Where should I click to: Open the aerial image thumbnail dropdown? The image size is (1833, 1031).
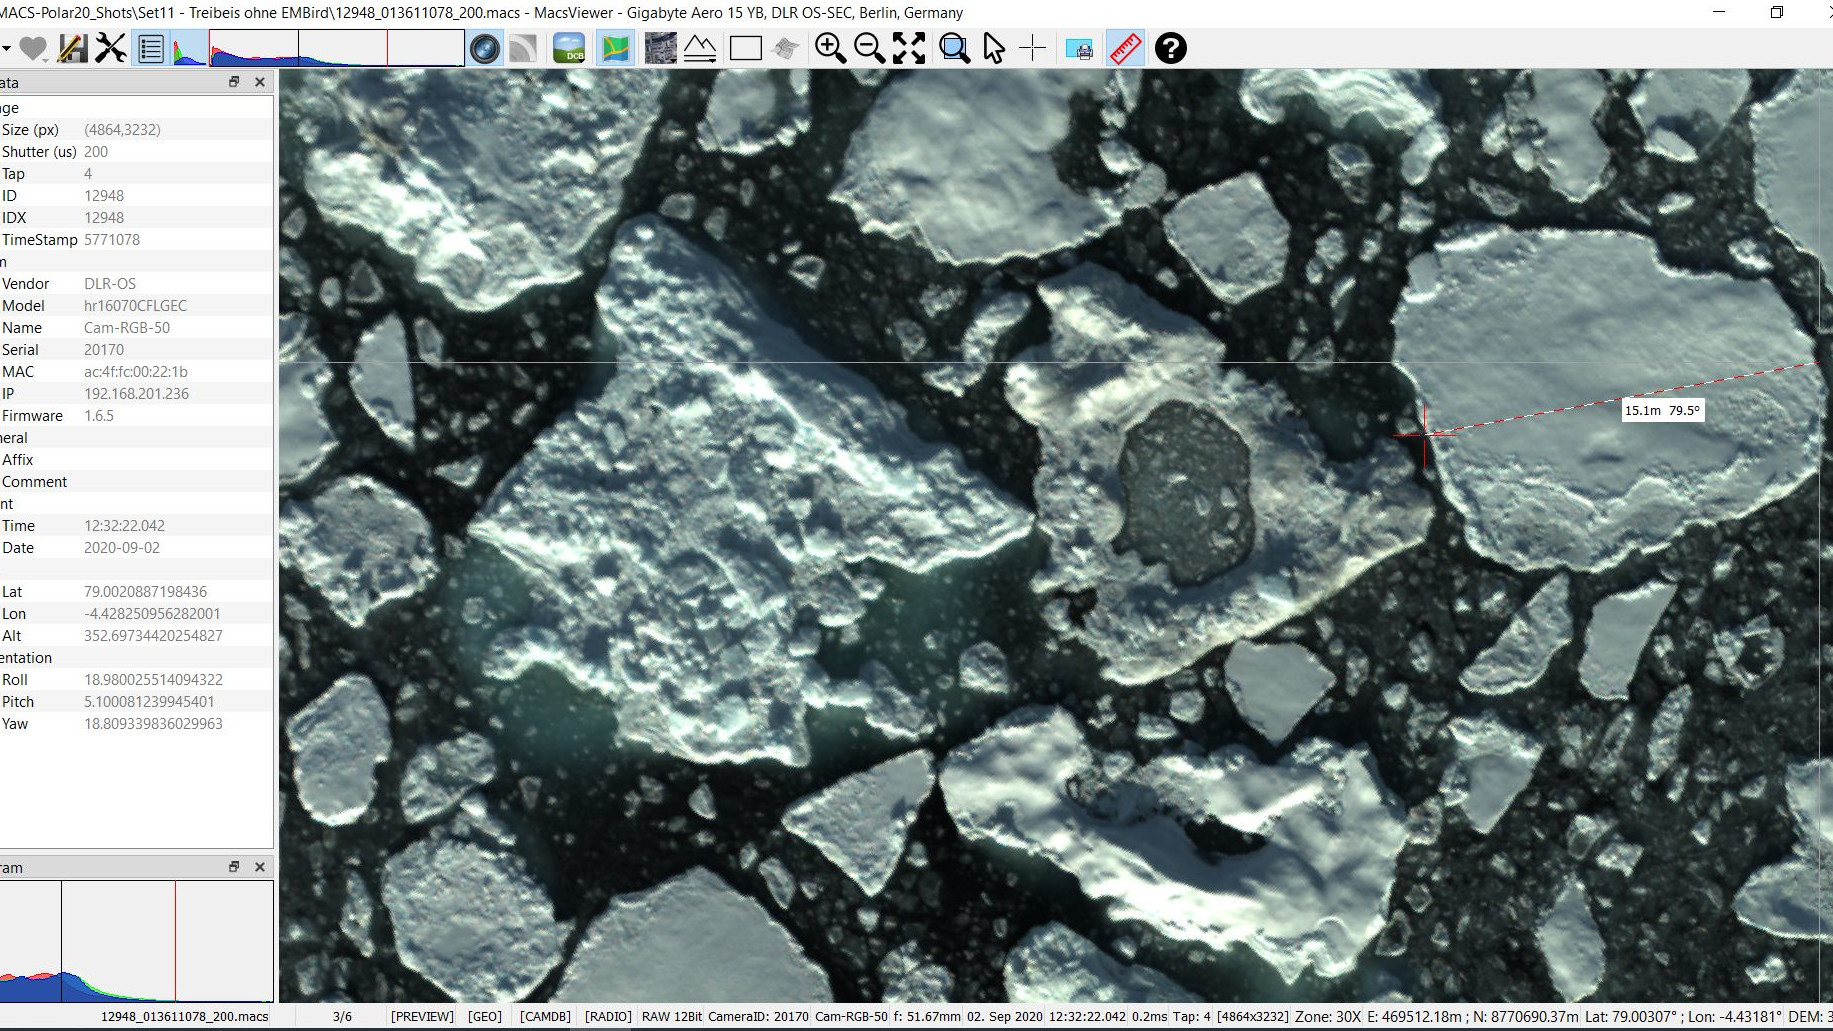point(660,48)
